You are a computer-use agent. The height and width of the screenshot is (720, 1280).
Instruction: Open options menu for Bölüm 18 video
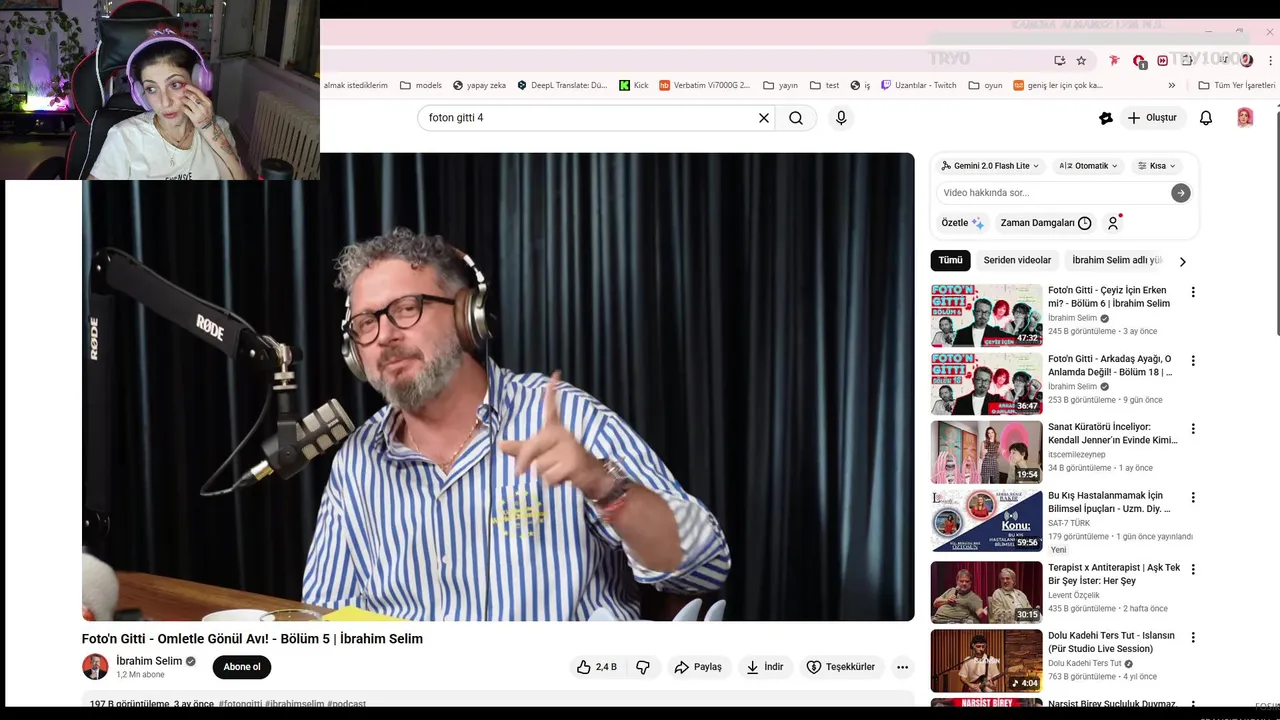coord(1192,360)
